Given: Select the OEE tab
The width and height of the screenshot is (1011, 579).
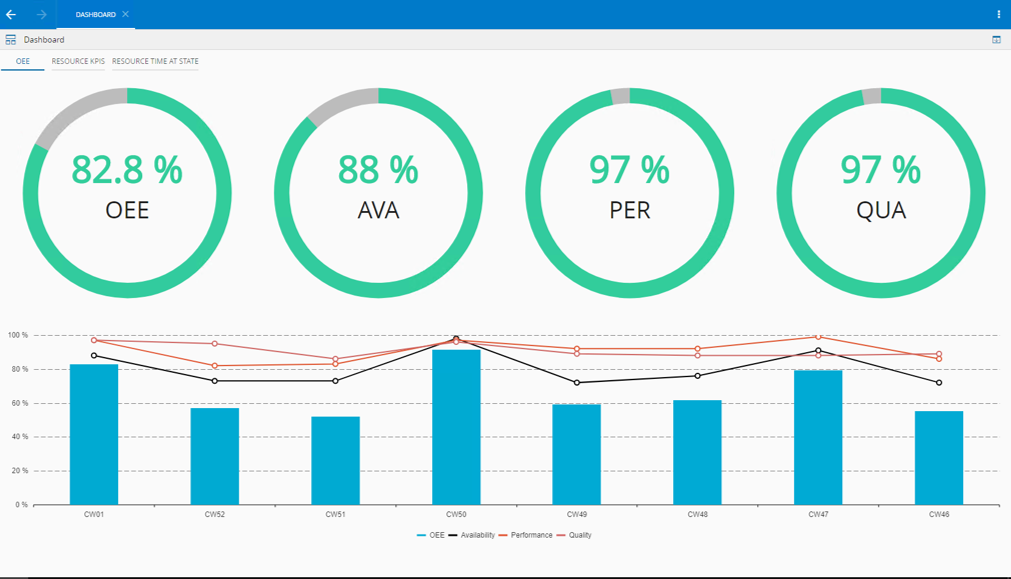Looking at the screenshot, I should 23,61.
